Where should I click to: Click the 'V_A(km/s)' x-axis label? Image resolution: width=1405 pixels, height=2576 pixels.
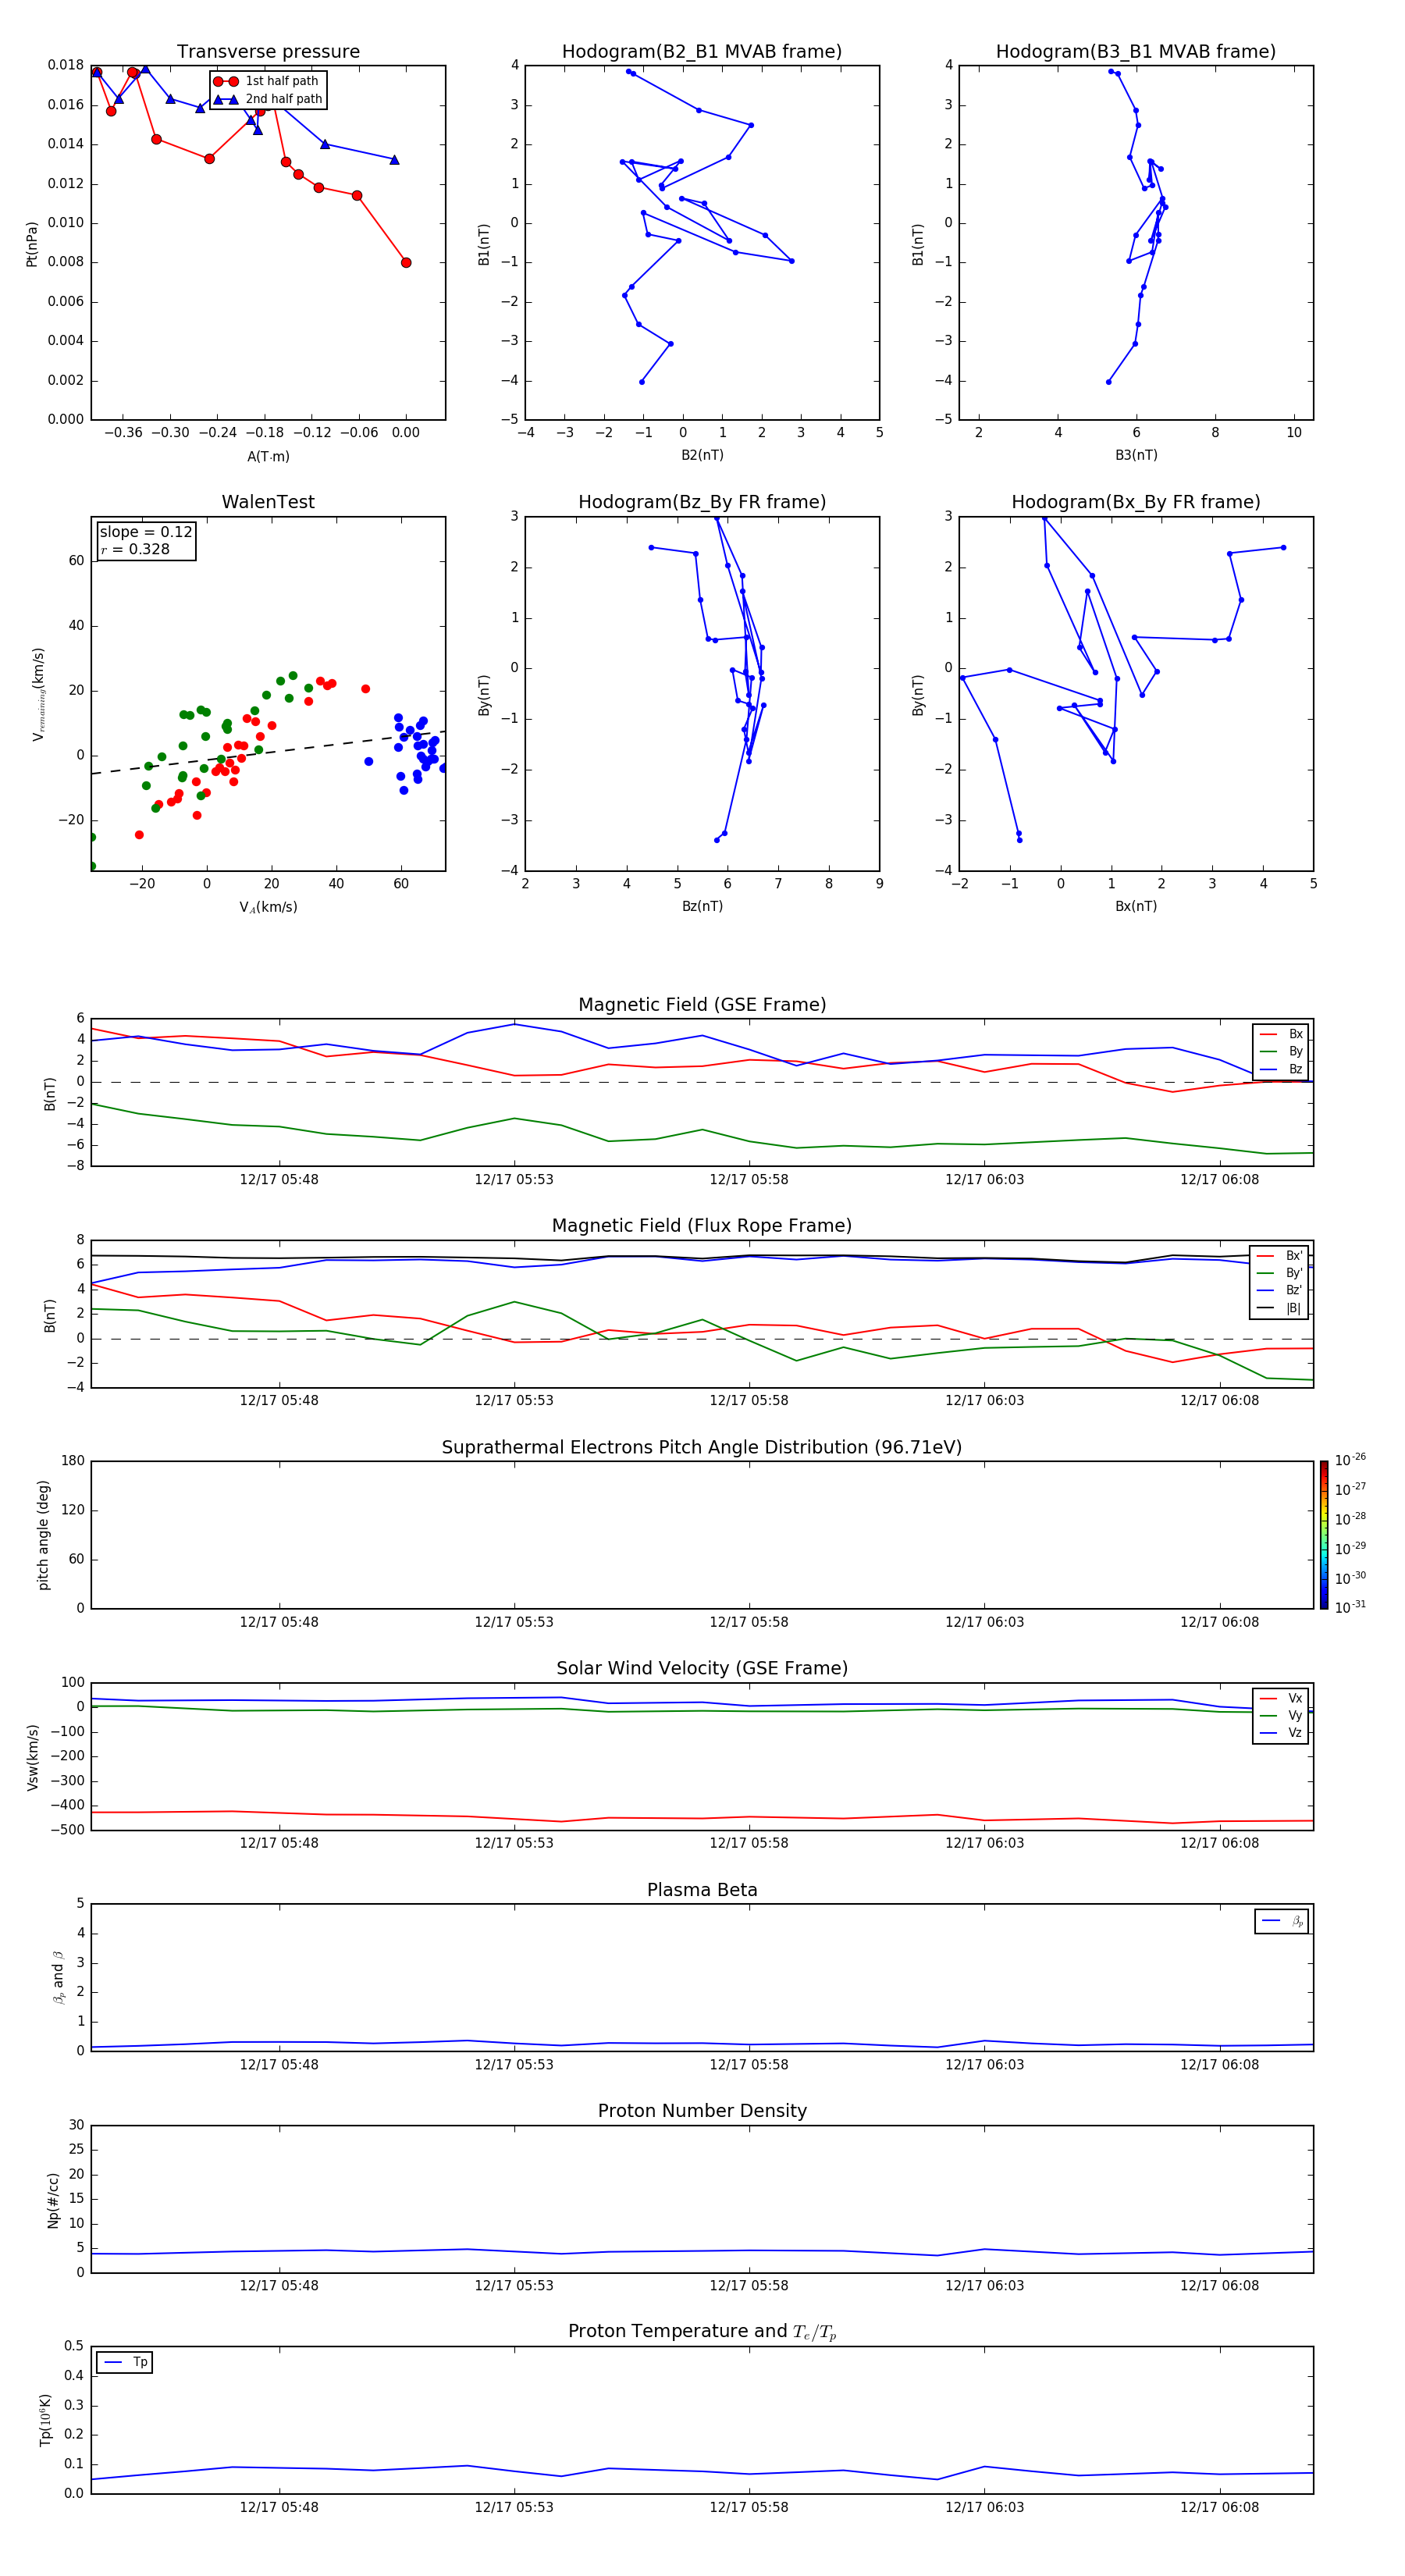[268, 907]
